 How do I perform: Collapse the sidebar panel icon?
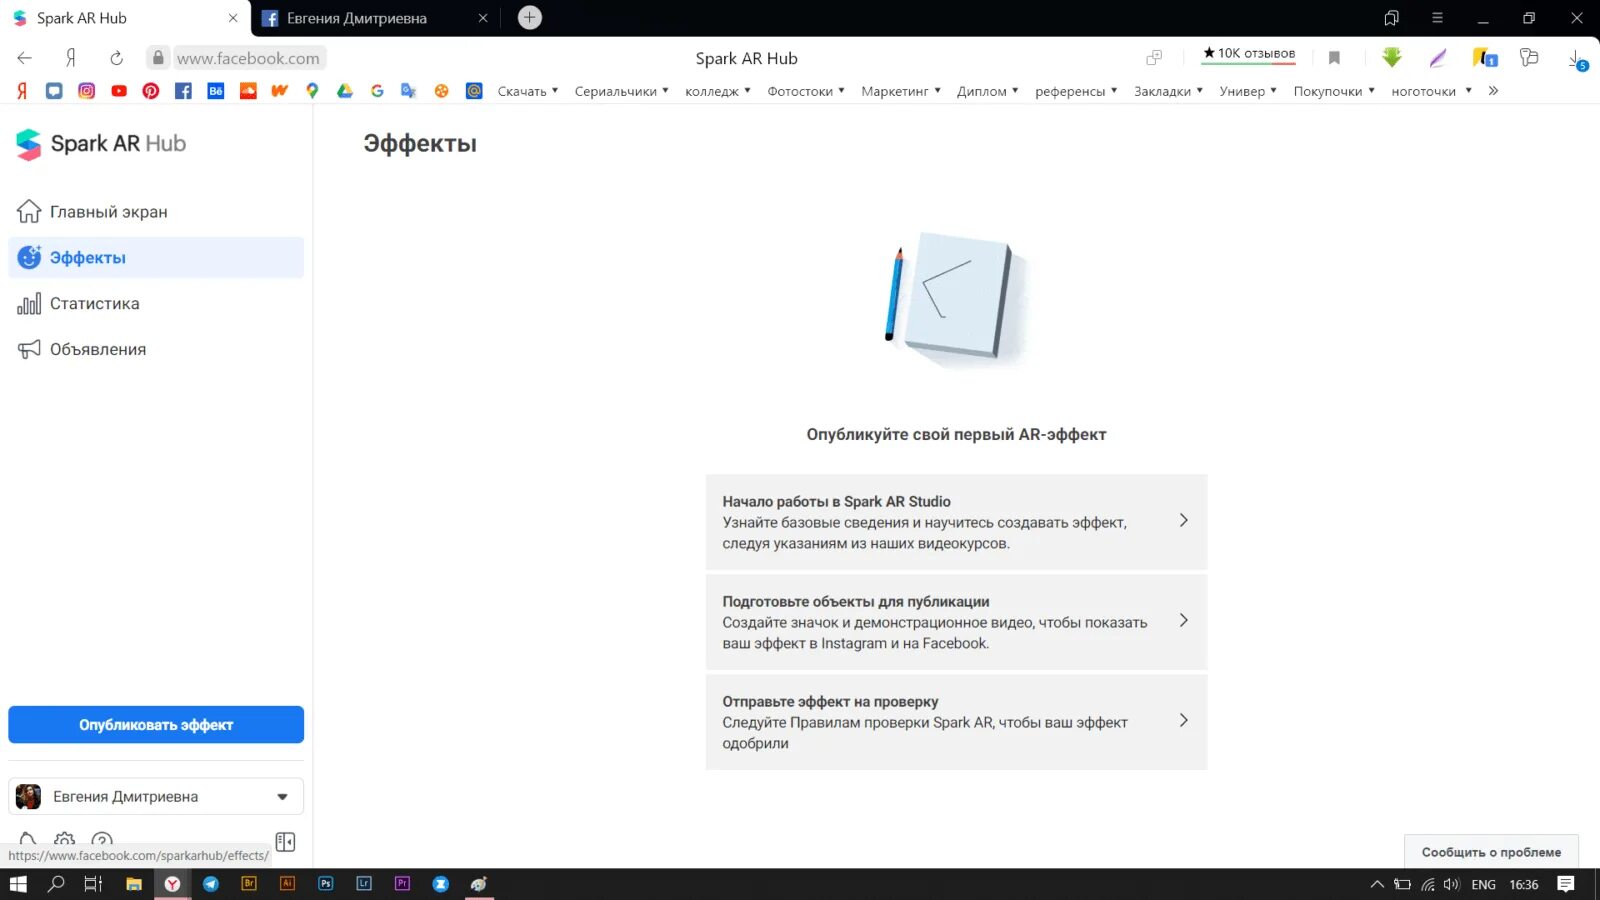click(x=285, y=842)
